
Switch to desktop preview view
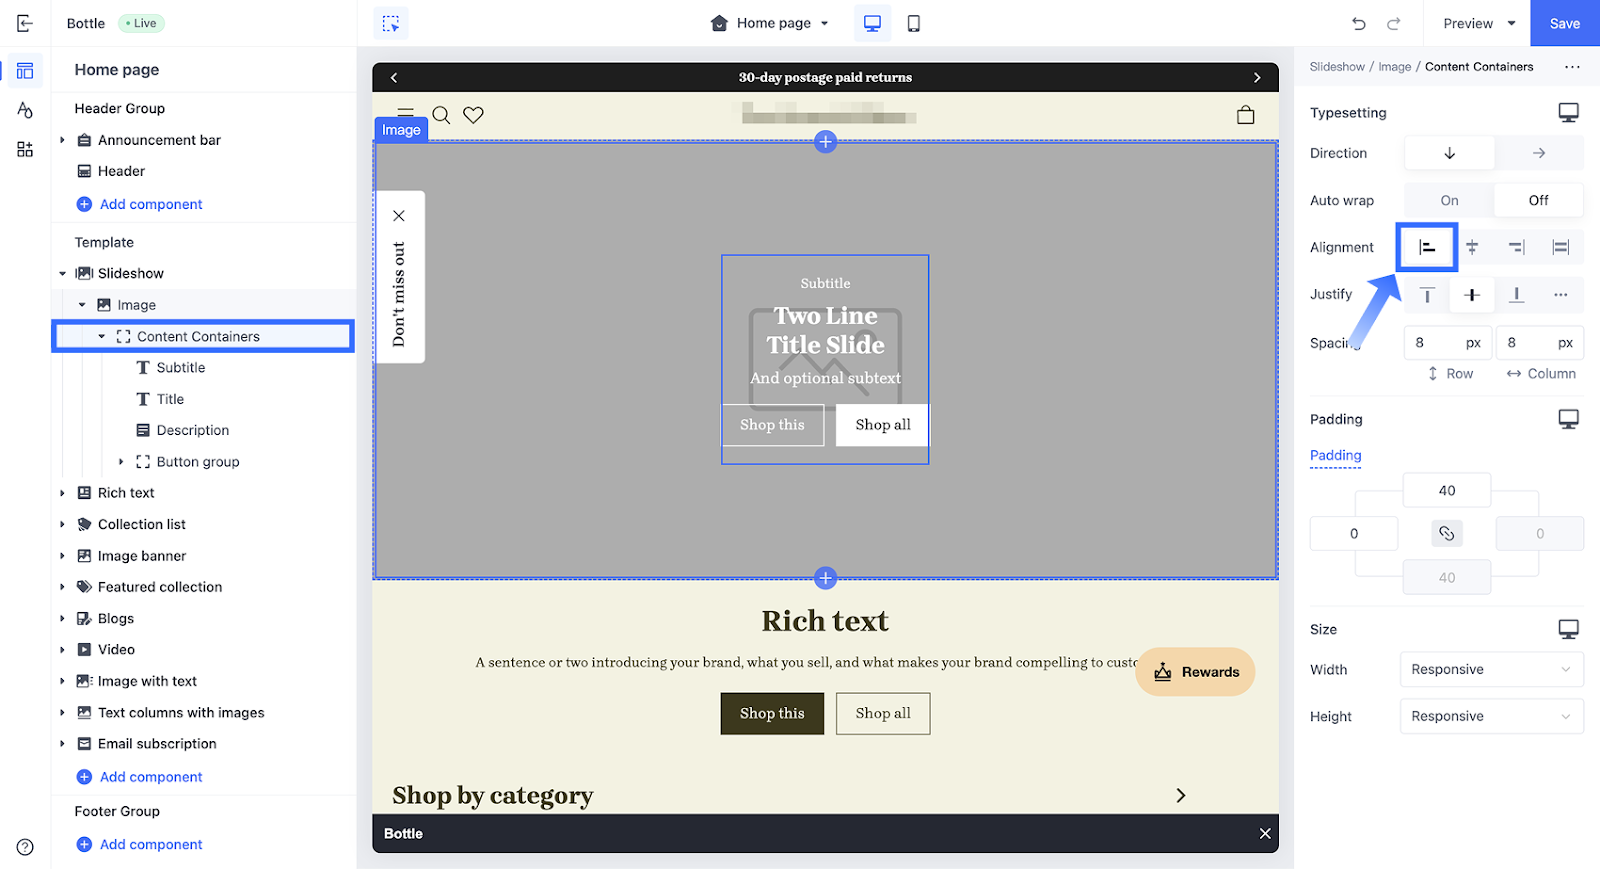pyautogui.click(x=872, y=23)
